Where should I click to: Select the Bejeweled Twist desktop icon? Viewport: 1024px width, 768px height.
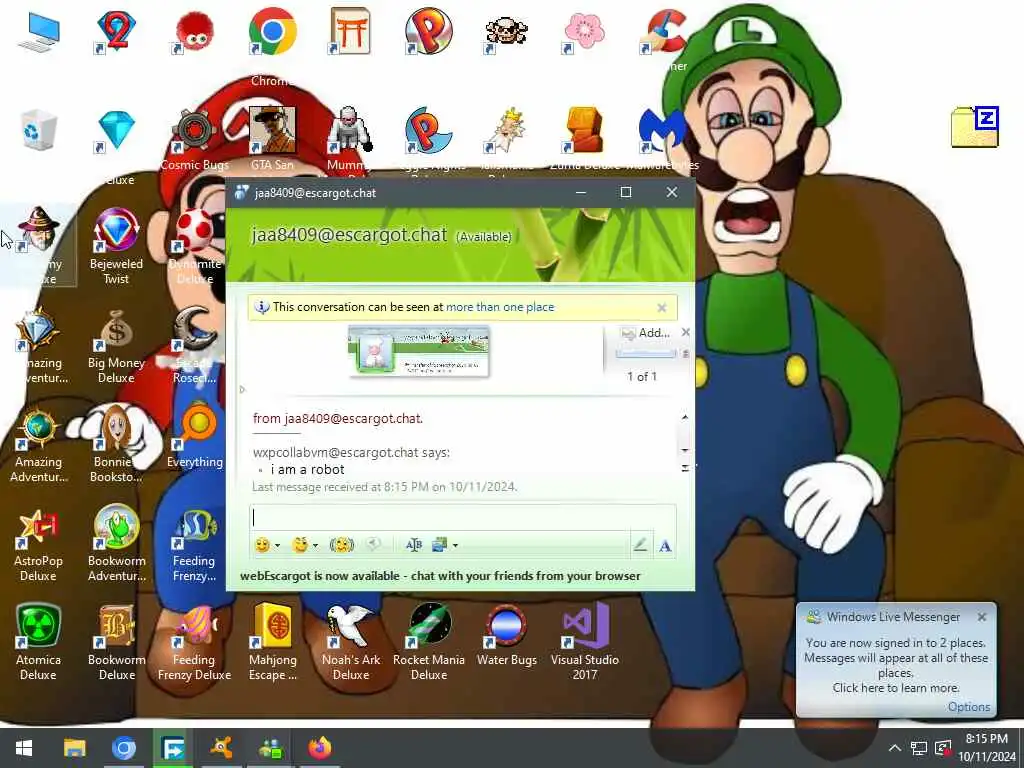tap(116, 246)
